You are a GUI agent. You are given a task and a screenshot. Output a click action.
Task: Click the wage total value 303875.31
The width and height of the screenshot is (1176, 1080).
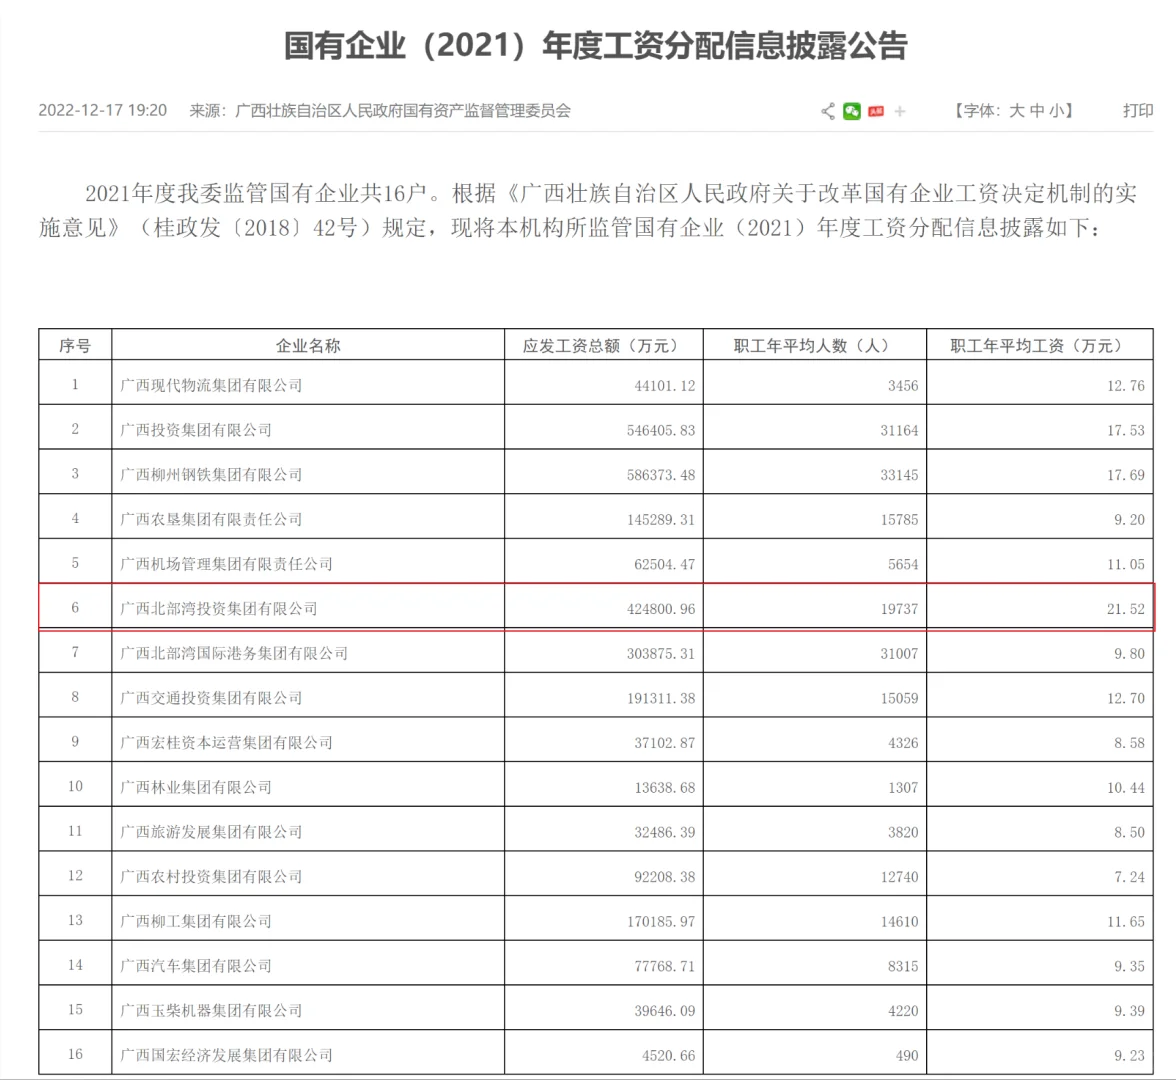click(661, 653)
